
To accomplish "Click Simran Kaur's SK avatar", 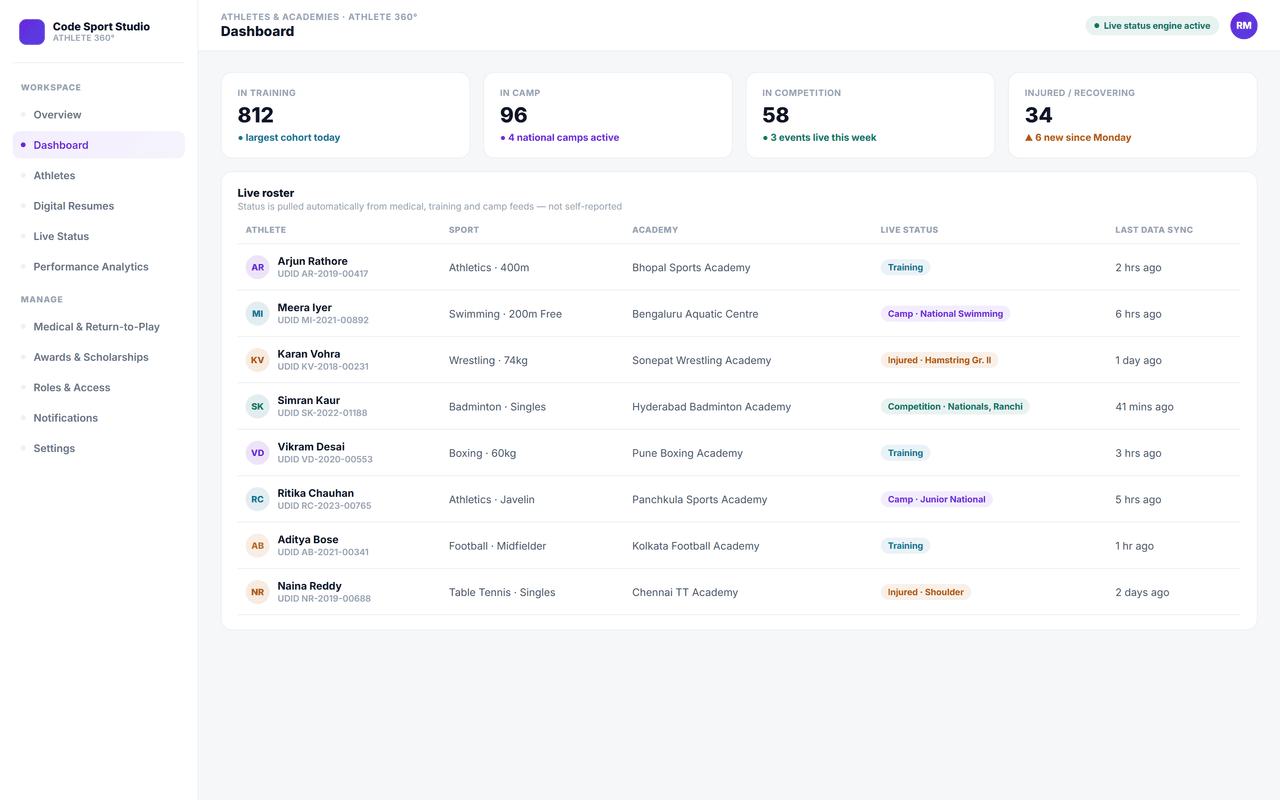I will [258, 407].
